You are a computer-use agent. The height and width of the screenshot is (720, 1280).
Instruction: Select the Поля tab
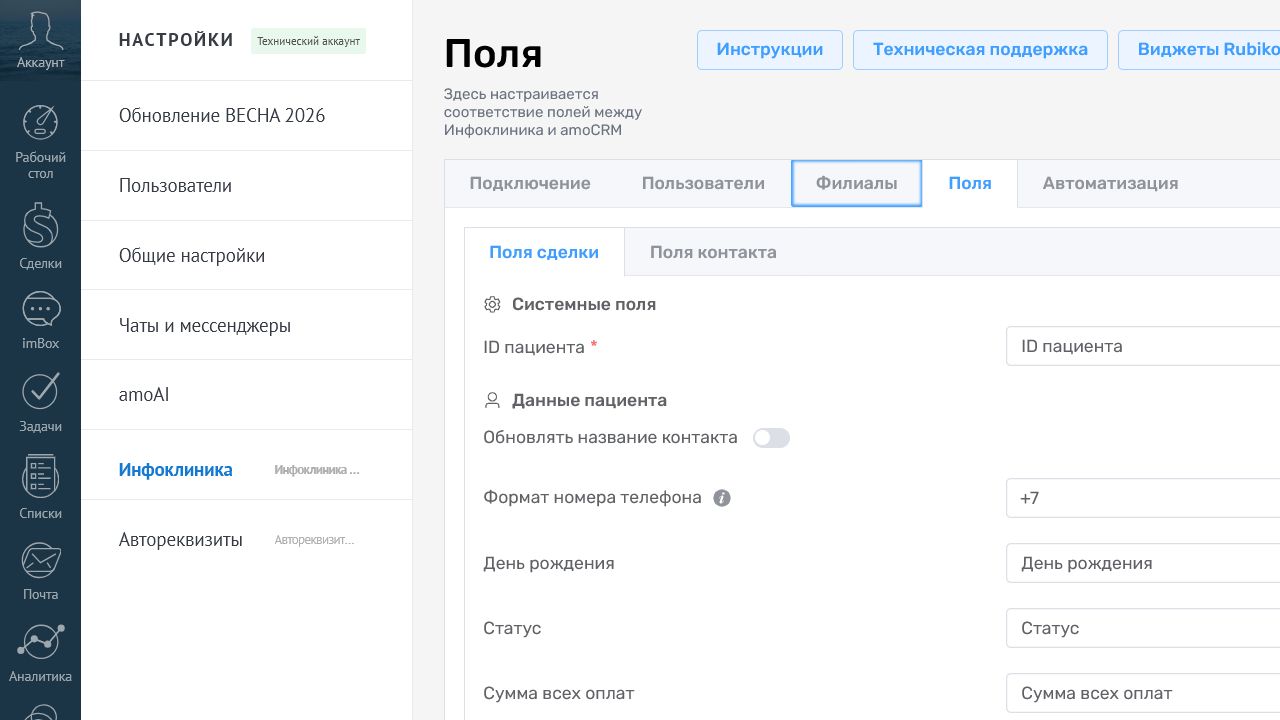click(970, 183)
